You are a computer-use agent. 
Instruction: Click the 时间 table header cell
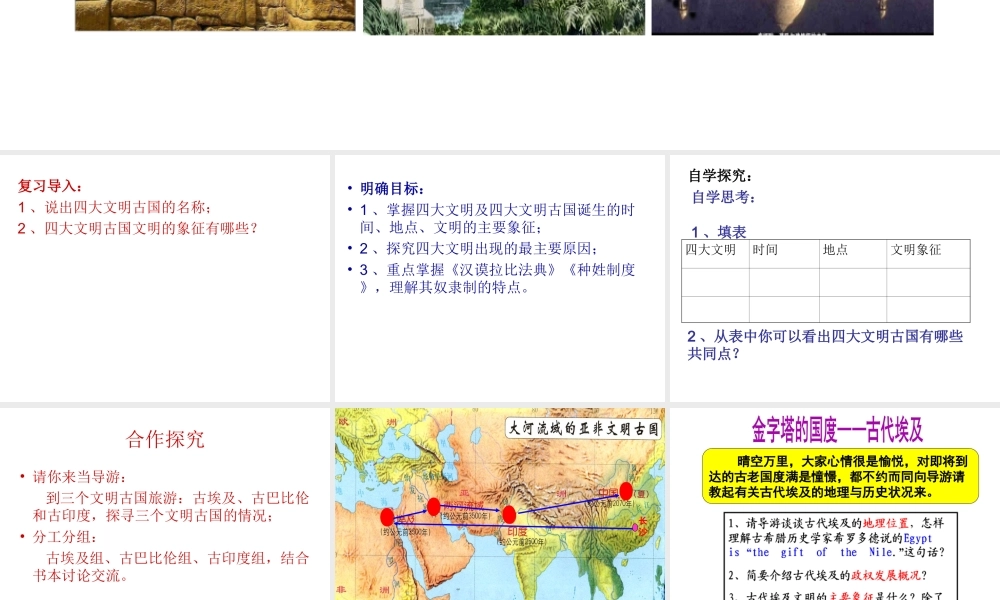click(x=766, y=250)
